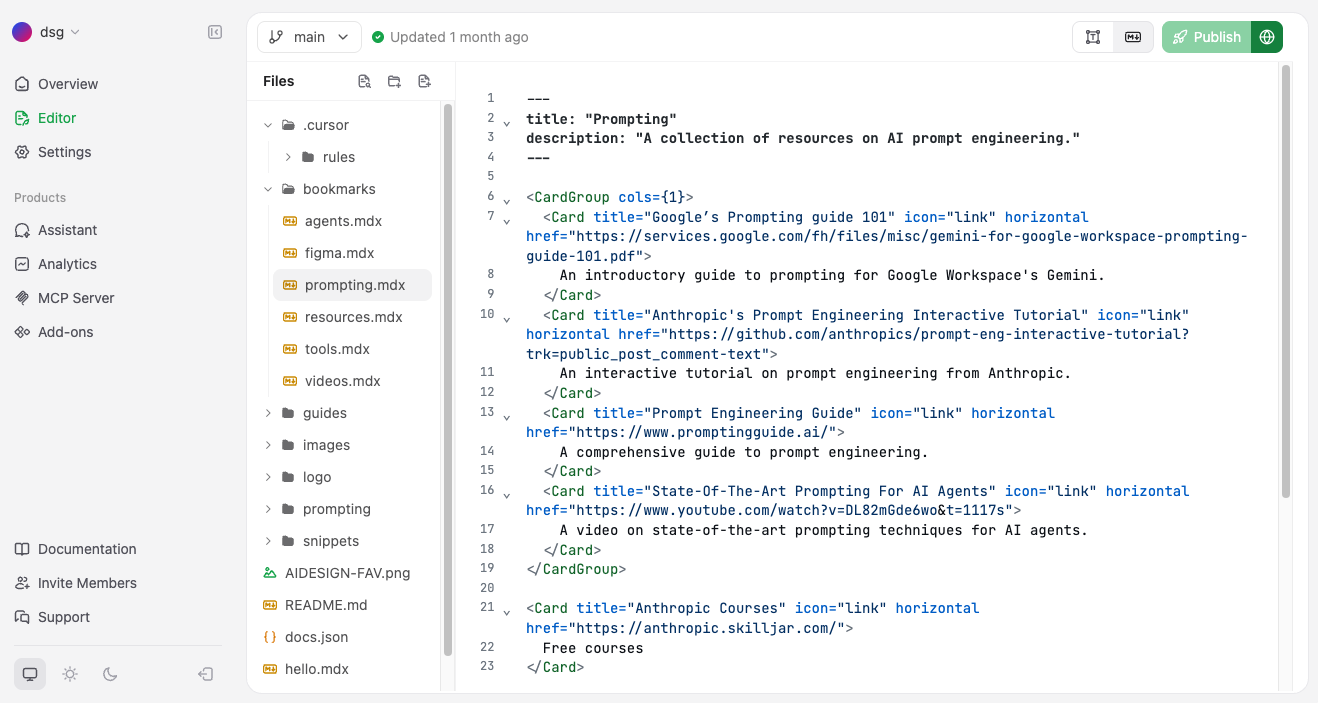Click the search files icon

pos(364,81)
